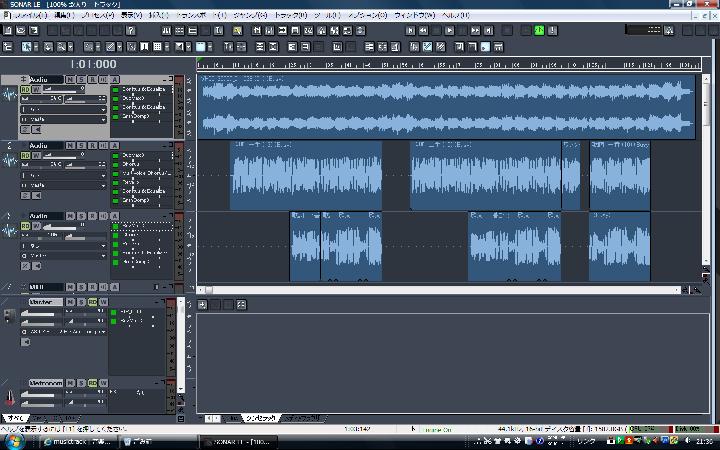Solo the second Audio track

click(81, 146)
